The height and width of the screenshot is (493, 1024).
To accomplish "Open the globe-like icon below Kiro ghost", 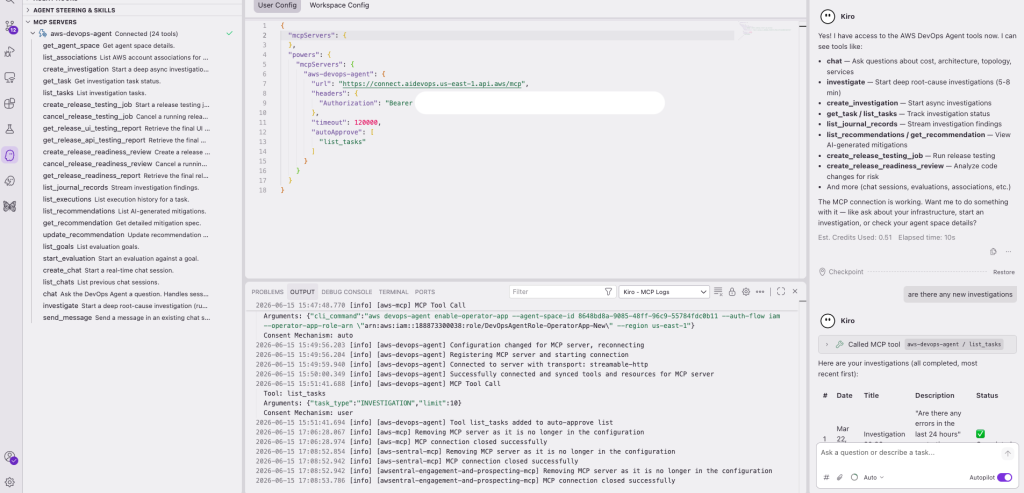I will coord(10,181).
